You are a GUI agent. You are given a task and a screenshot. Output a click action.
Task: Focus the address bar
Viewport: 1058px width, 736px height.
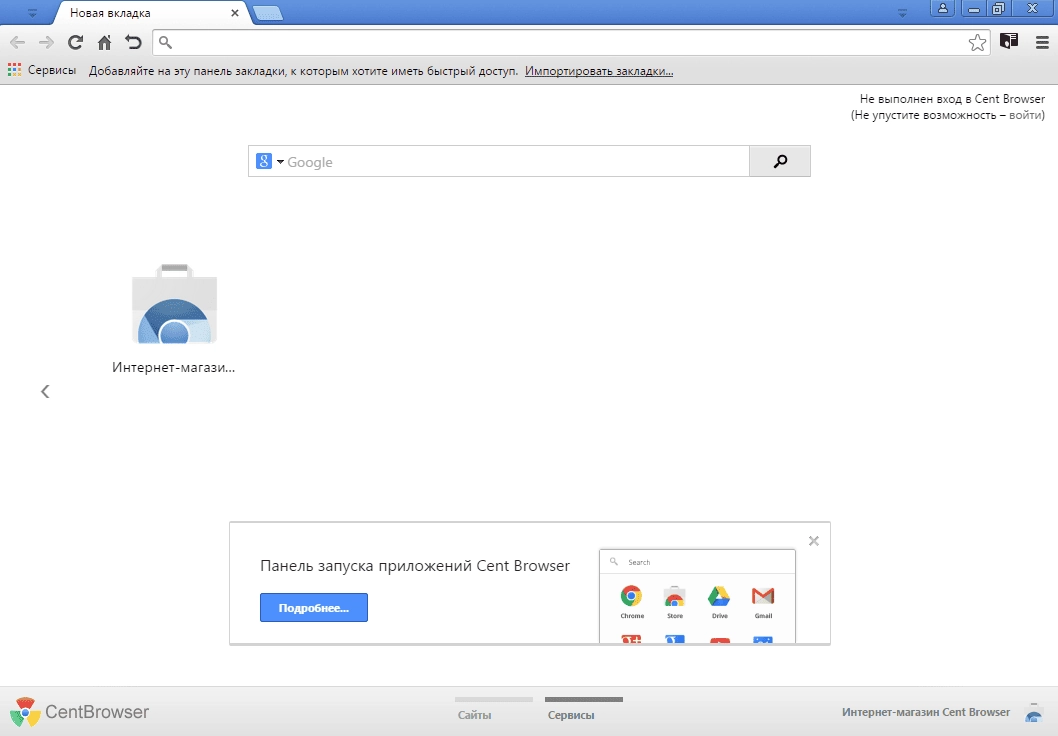point(570,43)
